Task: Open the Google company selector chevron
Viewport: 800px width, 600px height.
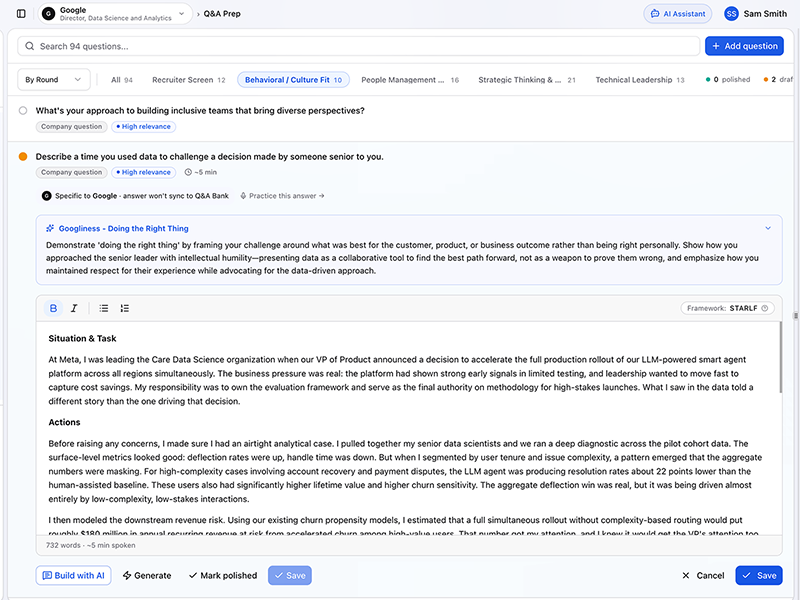Action: pos(181,14)
